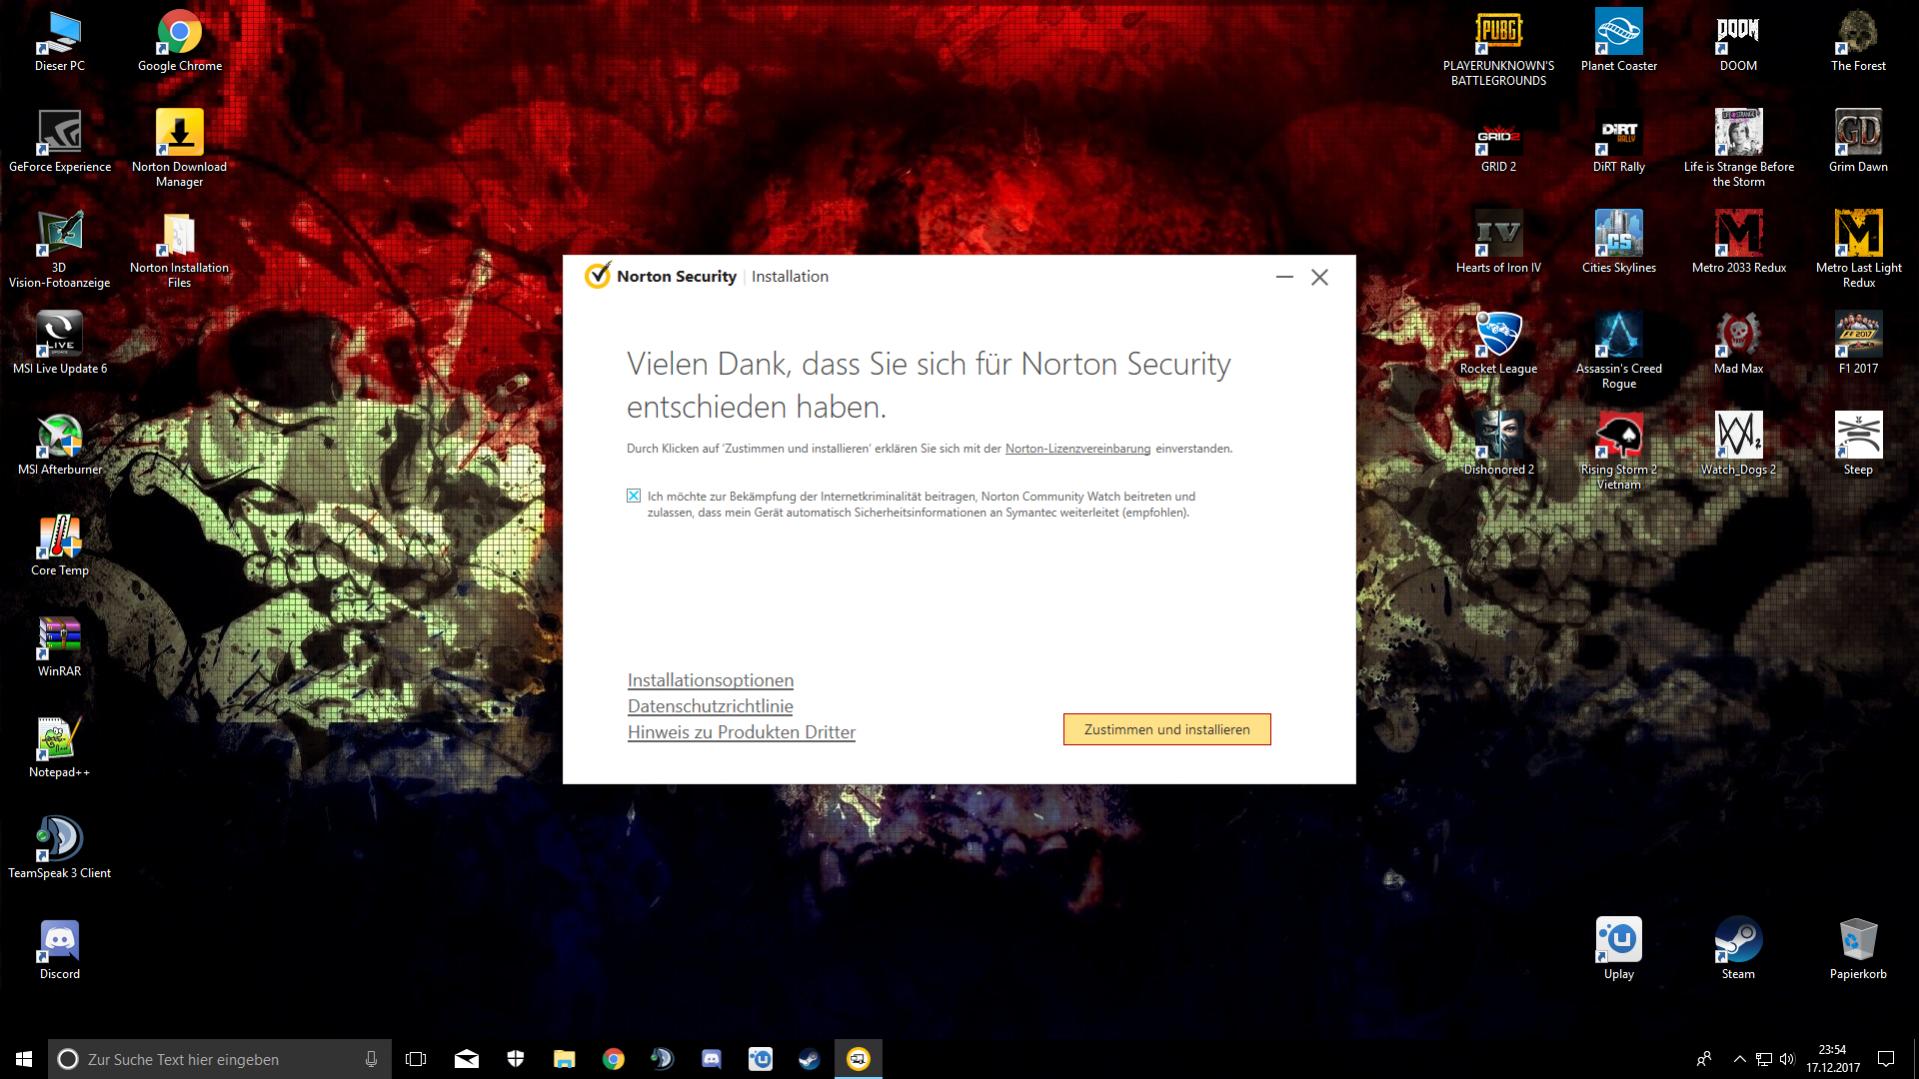The image size is (1919, 1079).
Task: Select Rocket League desktop icon
Action: click(1499, 343)
